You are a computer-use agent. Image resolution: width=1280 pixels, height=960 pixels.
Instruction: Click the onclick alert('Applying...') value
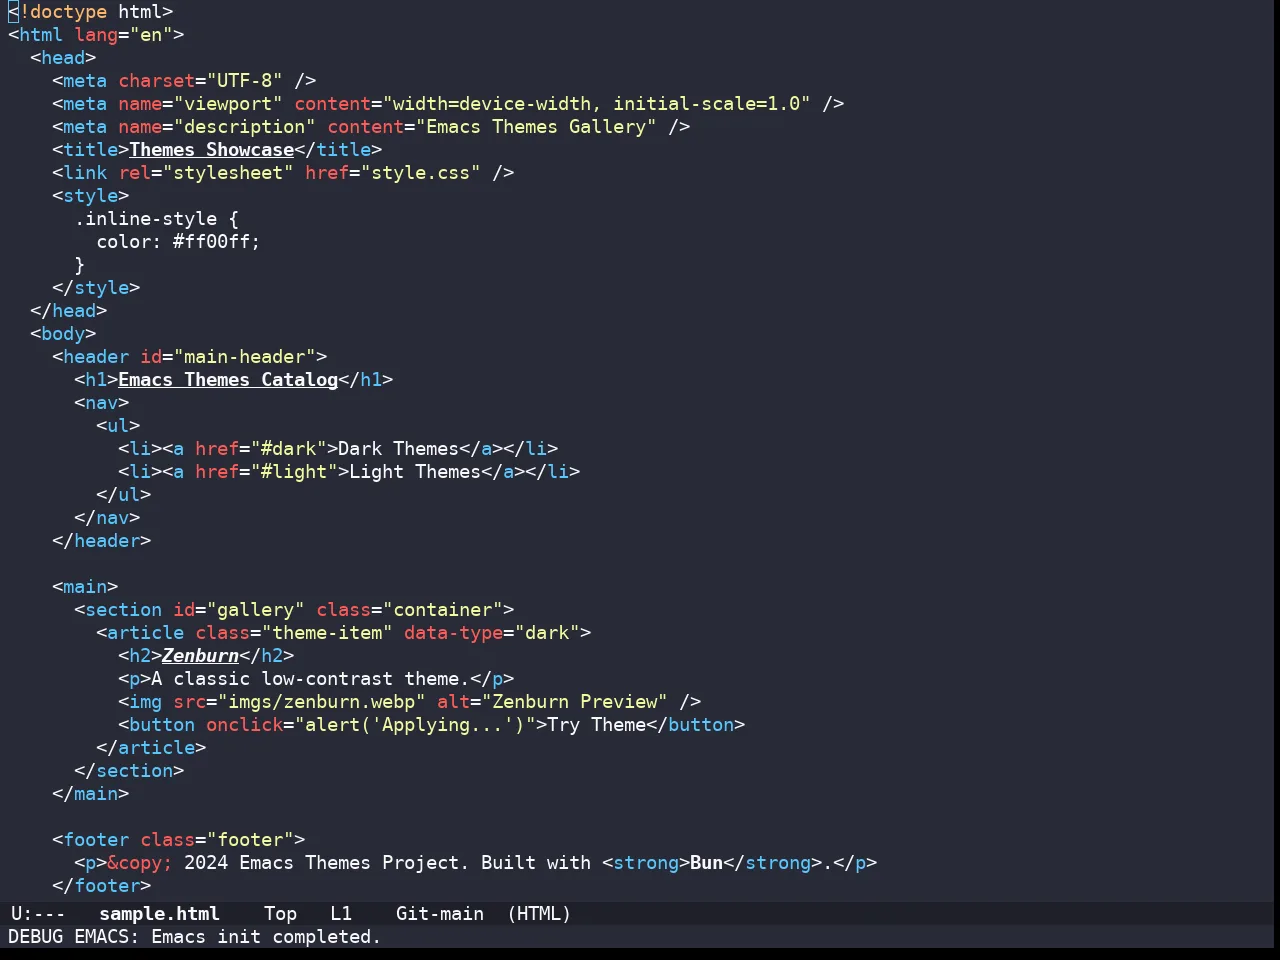[415, 725]
